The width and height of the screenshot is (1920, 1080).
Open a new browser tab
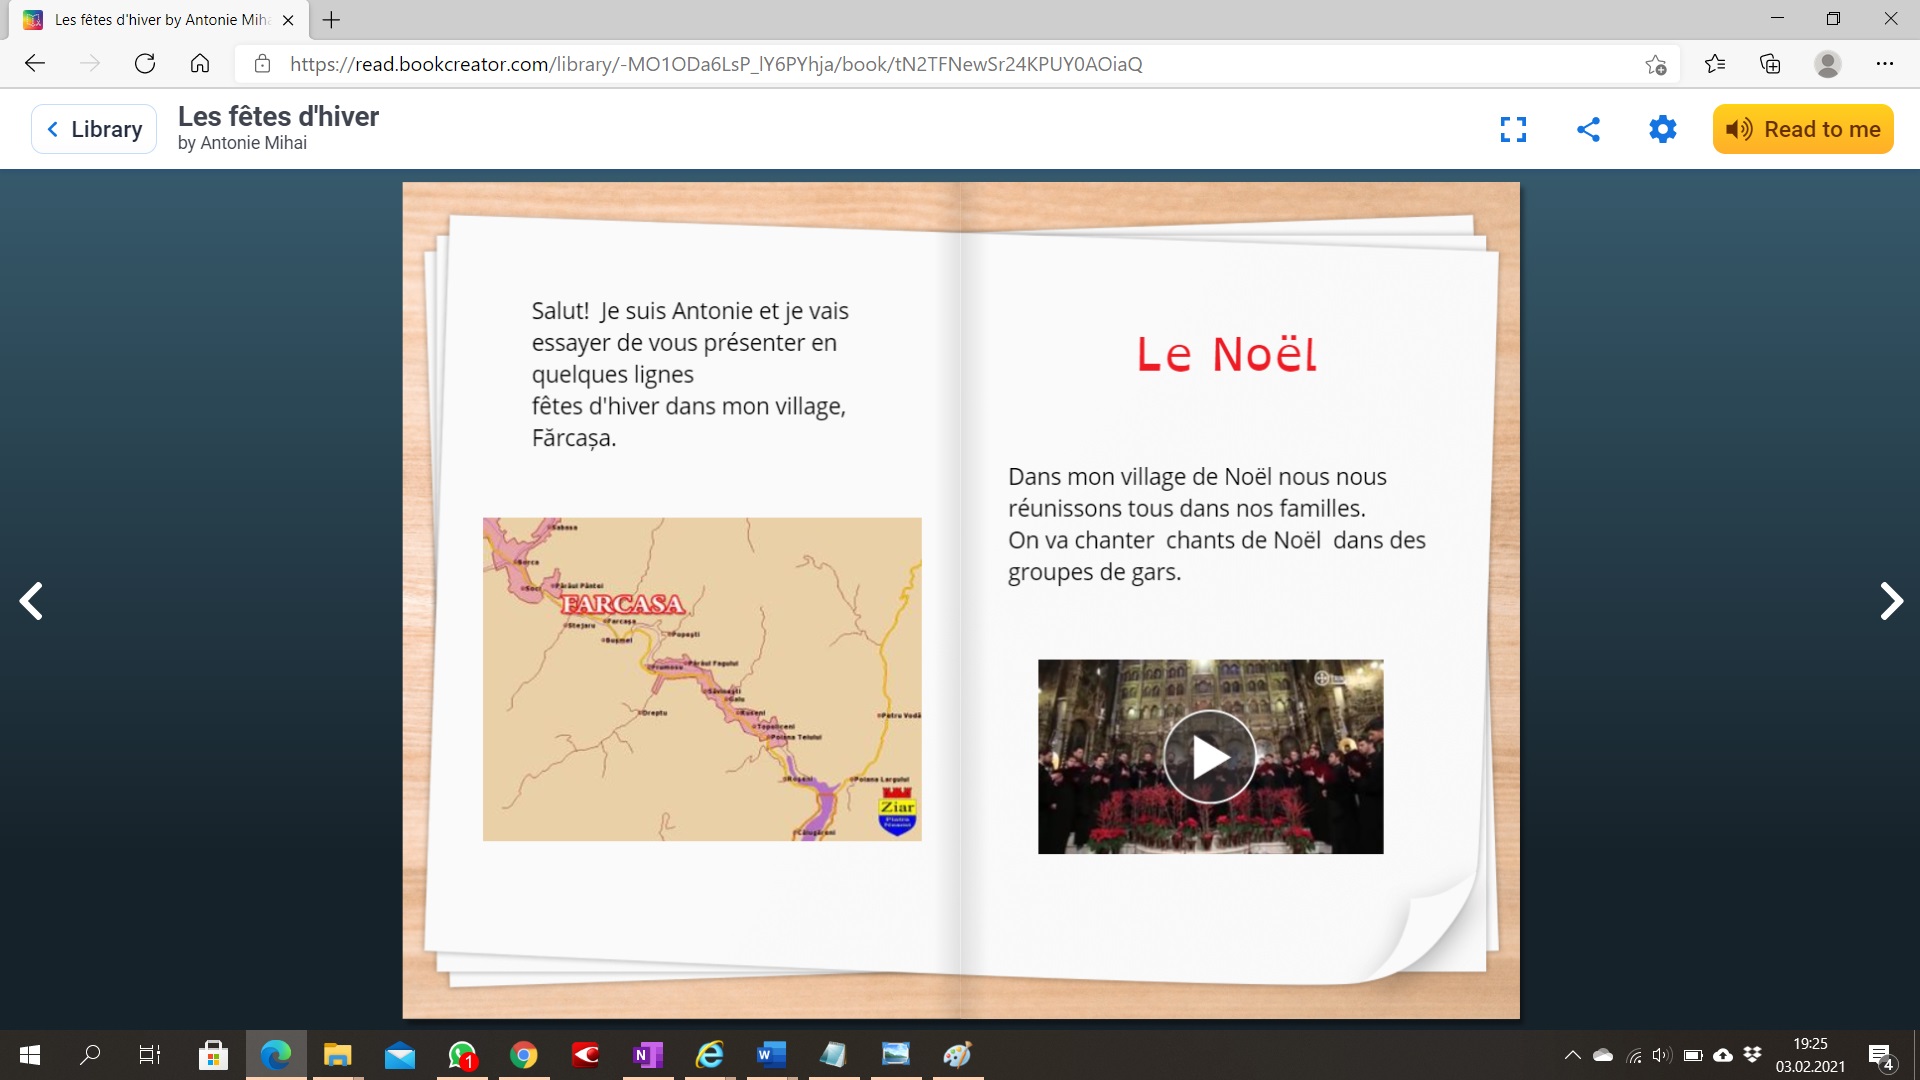tap(332, 19)
